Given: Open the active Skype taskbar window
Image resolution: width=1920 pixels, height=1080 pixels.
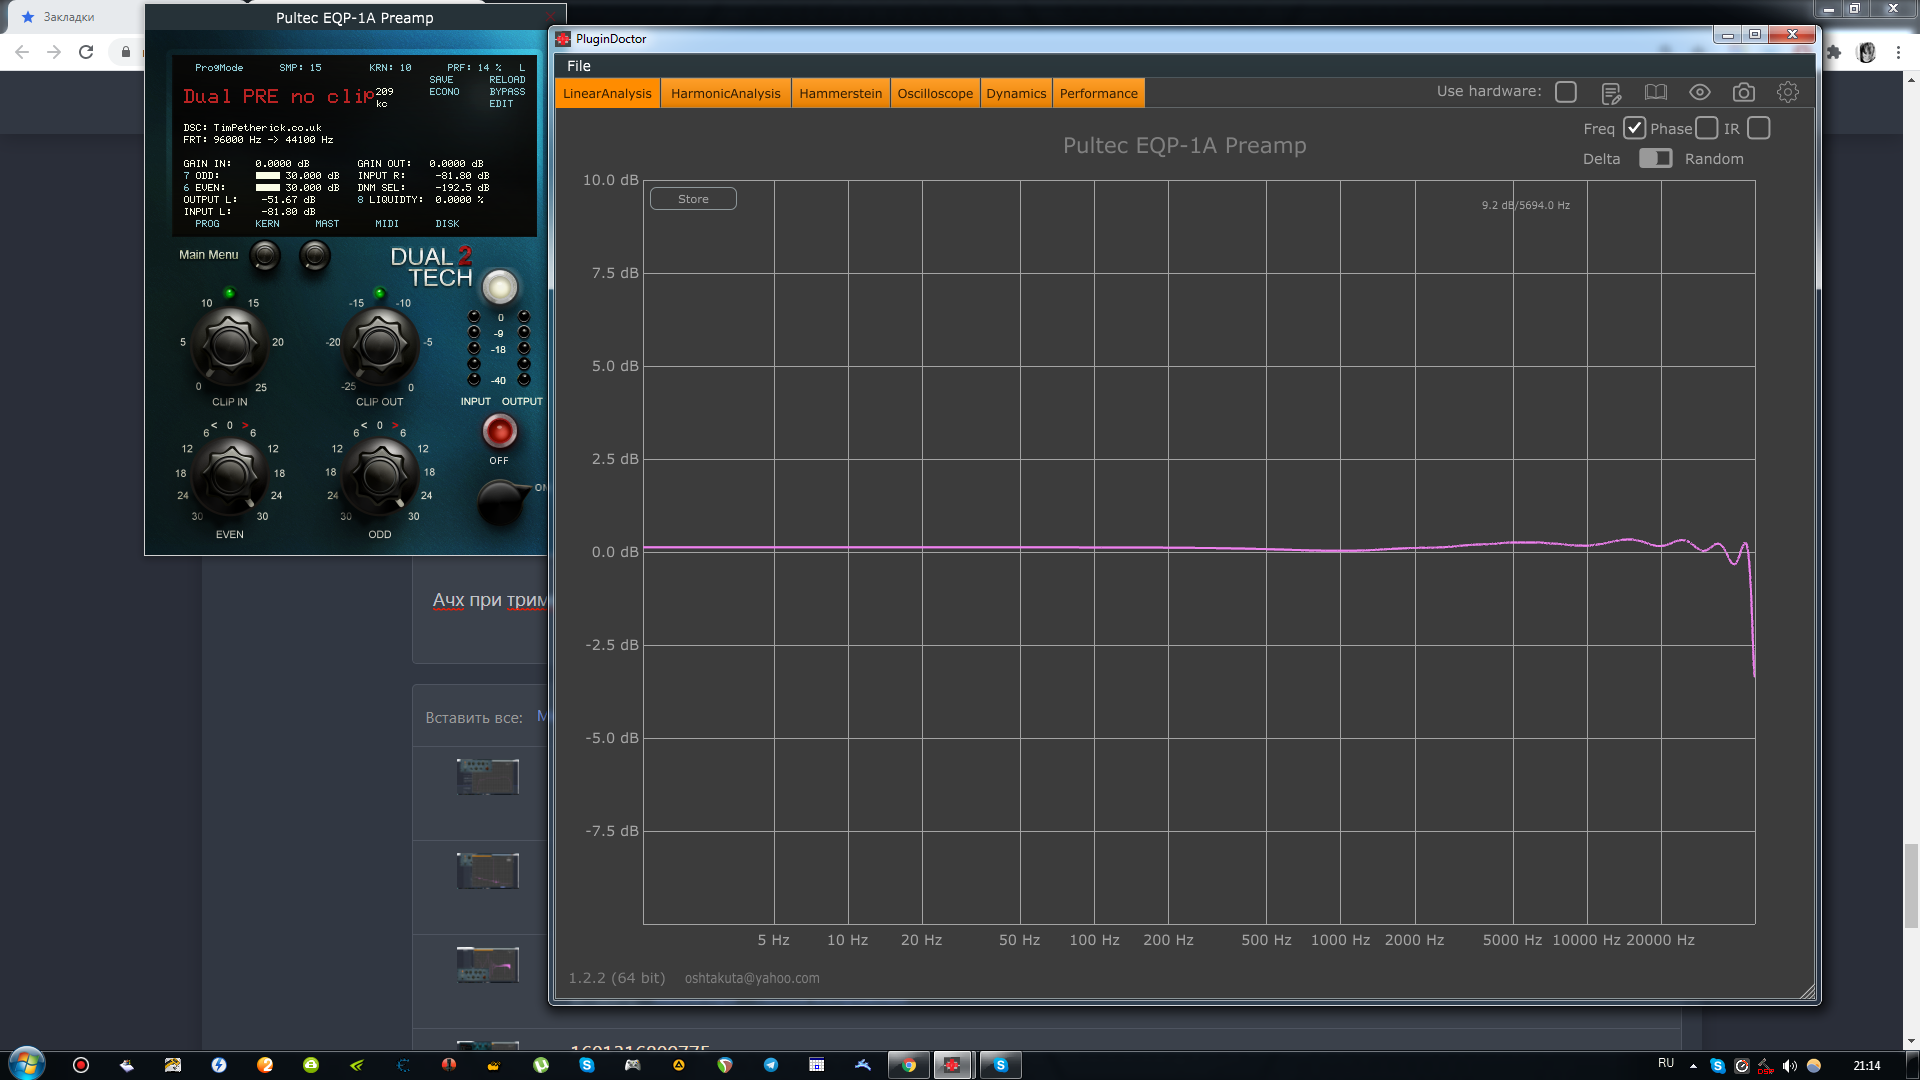Looking at the screenshot, I should pos(1000,1065).
